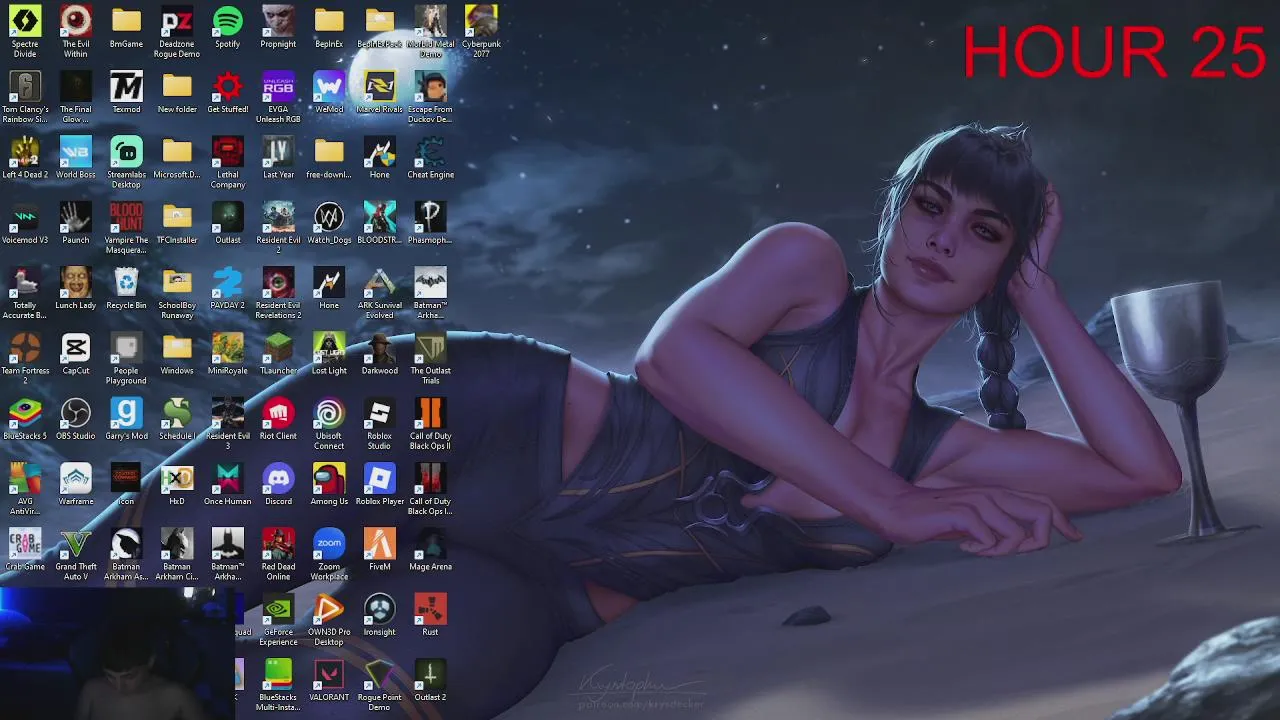Image resolution: width=1280 pixels, height=720 pixels.
Task: Select the Phasmophobia shortcut
Action: pos(430,217)
